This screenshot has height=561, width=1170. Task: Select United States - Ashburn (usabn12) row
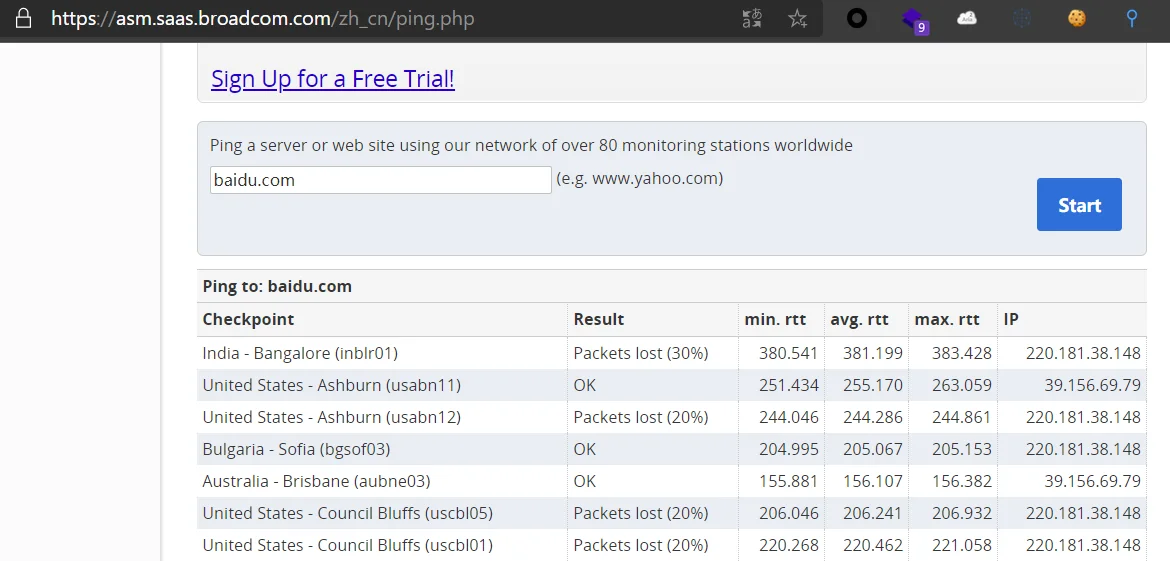[x=331, y=418]
